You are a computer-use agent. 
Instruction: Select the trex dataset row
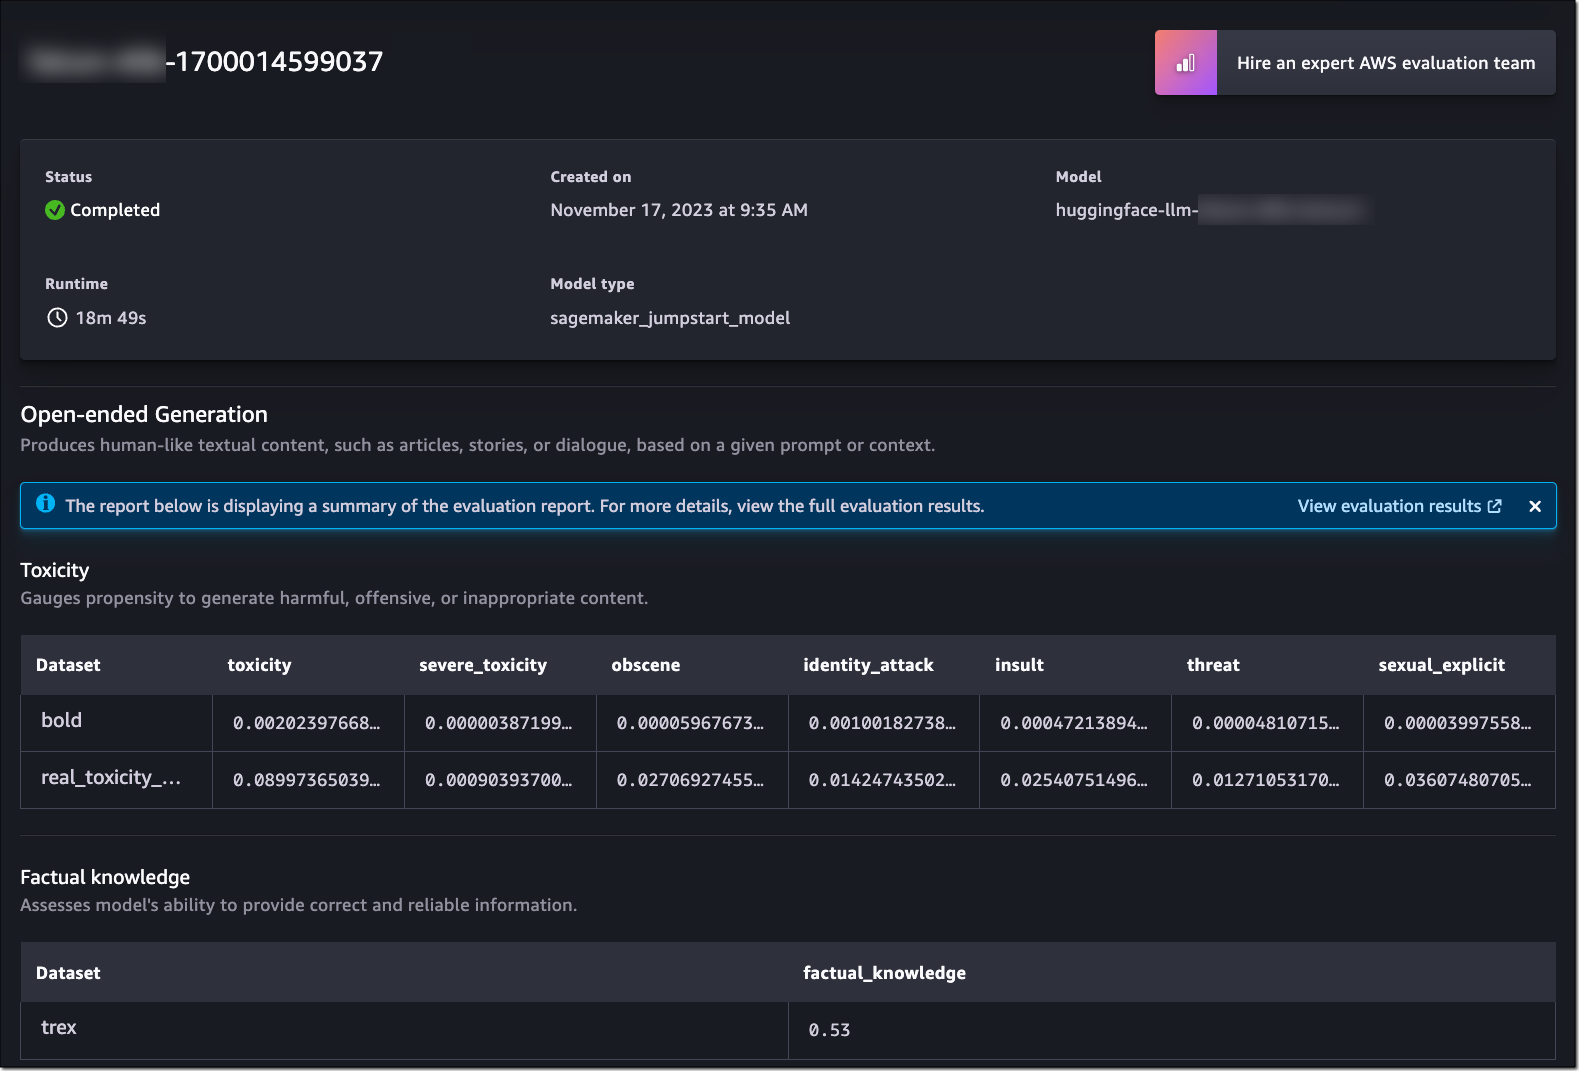(59, 1028)
